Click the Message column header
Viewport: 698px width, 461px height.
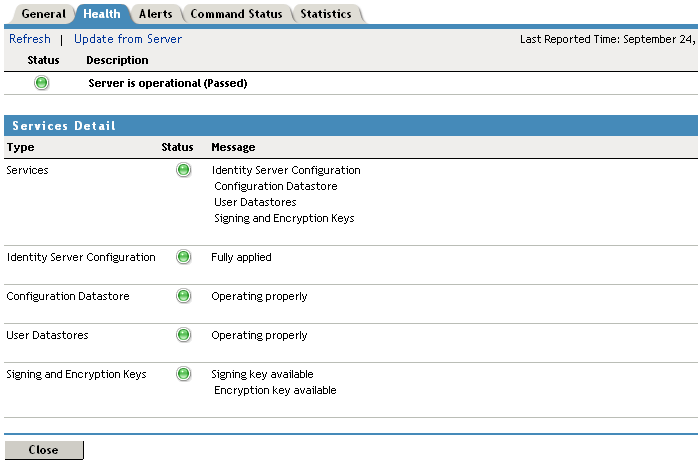[x=233, y=147]
